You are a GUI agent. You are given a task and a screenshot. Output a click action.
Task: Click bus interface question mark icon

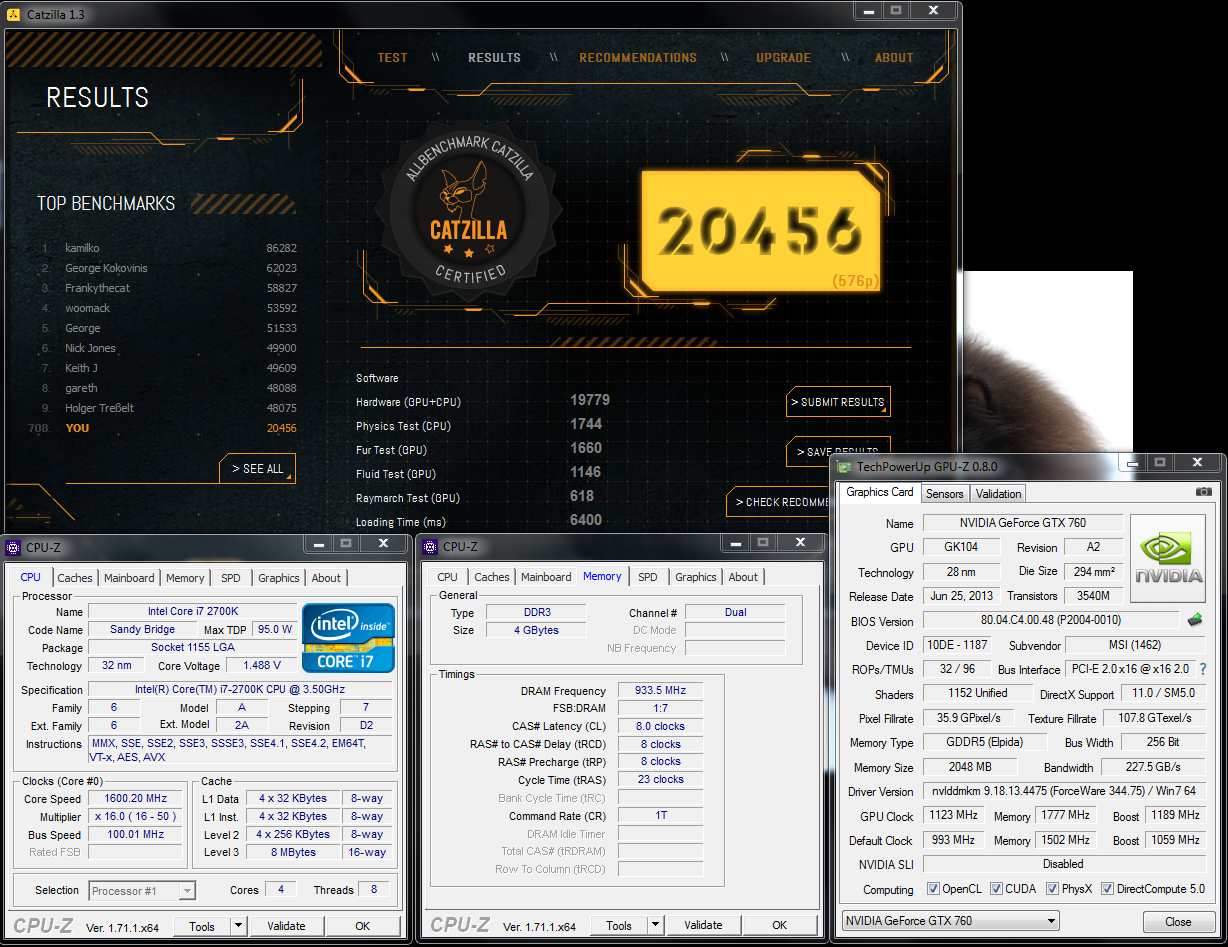click(x=1203, y=669)
